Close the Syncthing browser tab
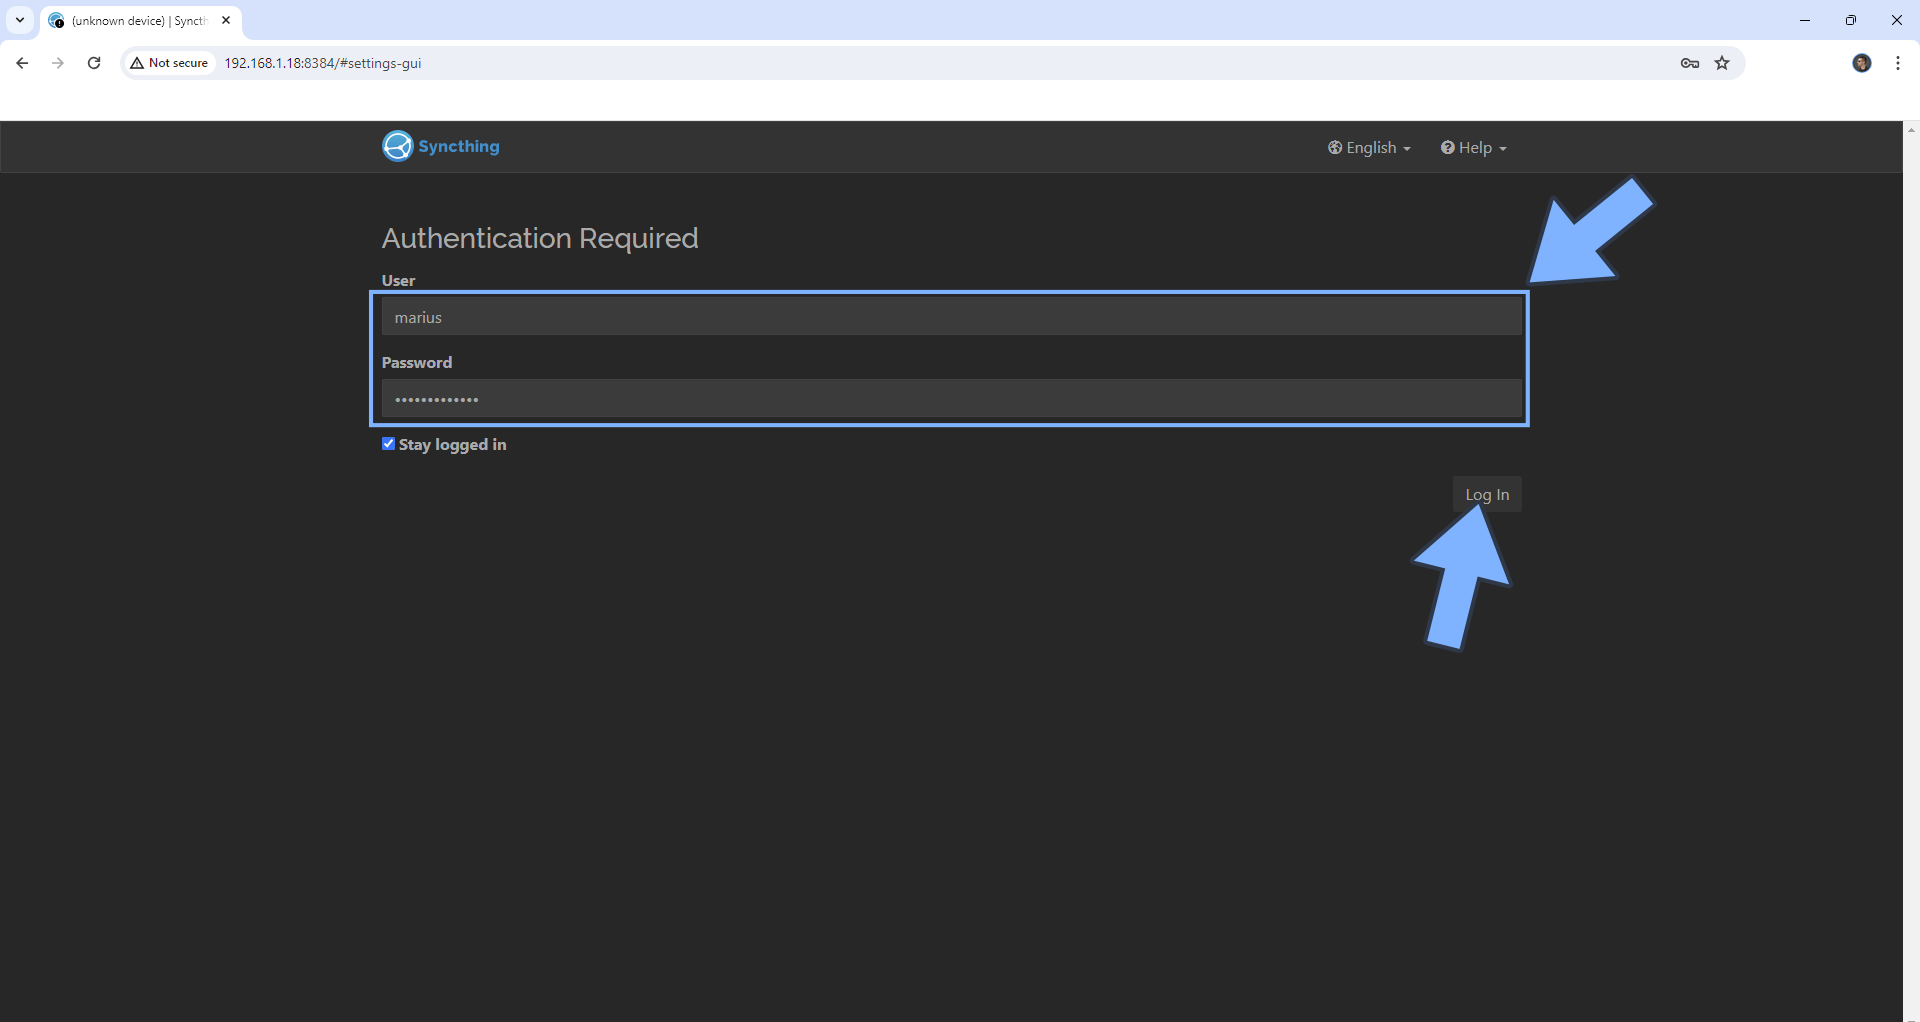 point(226,20)
